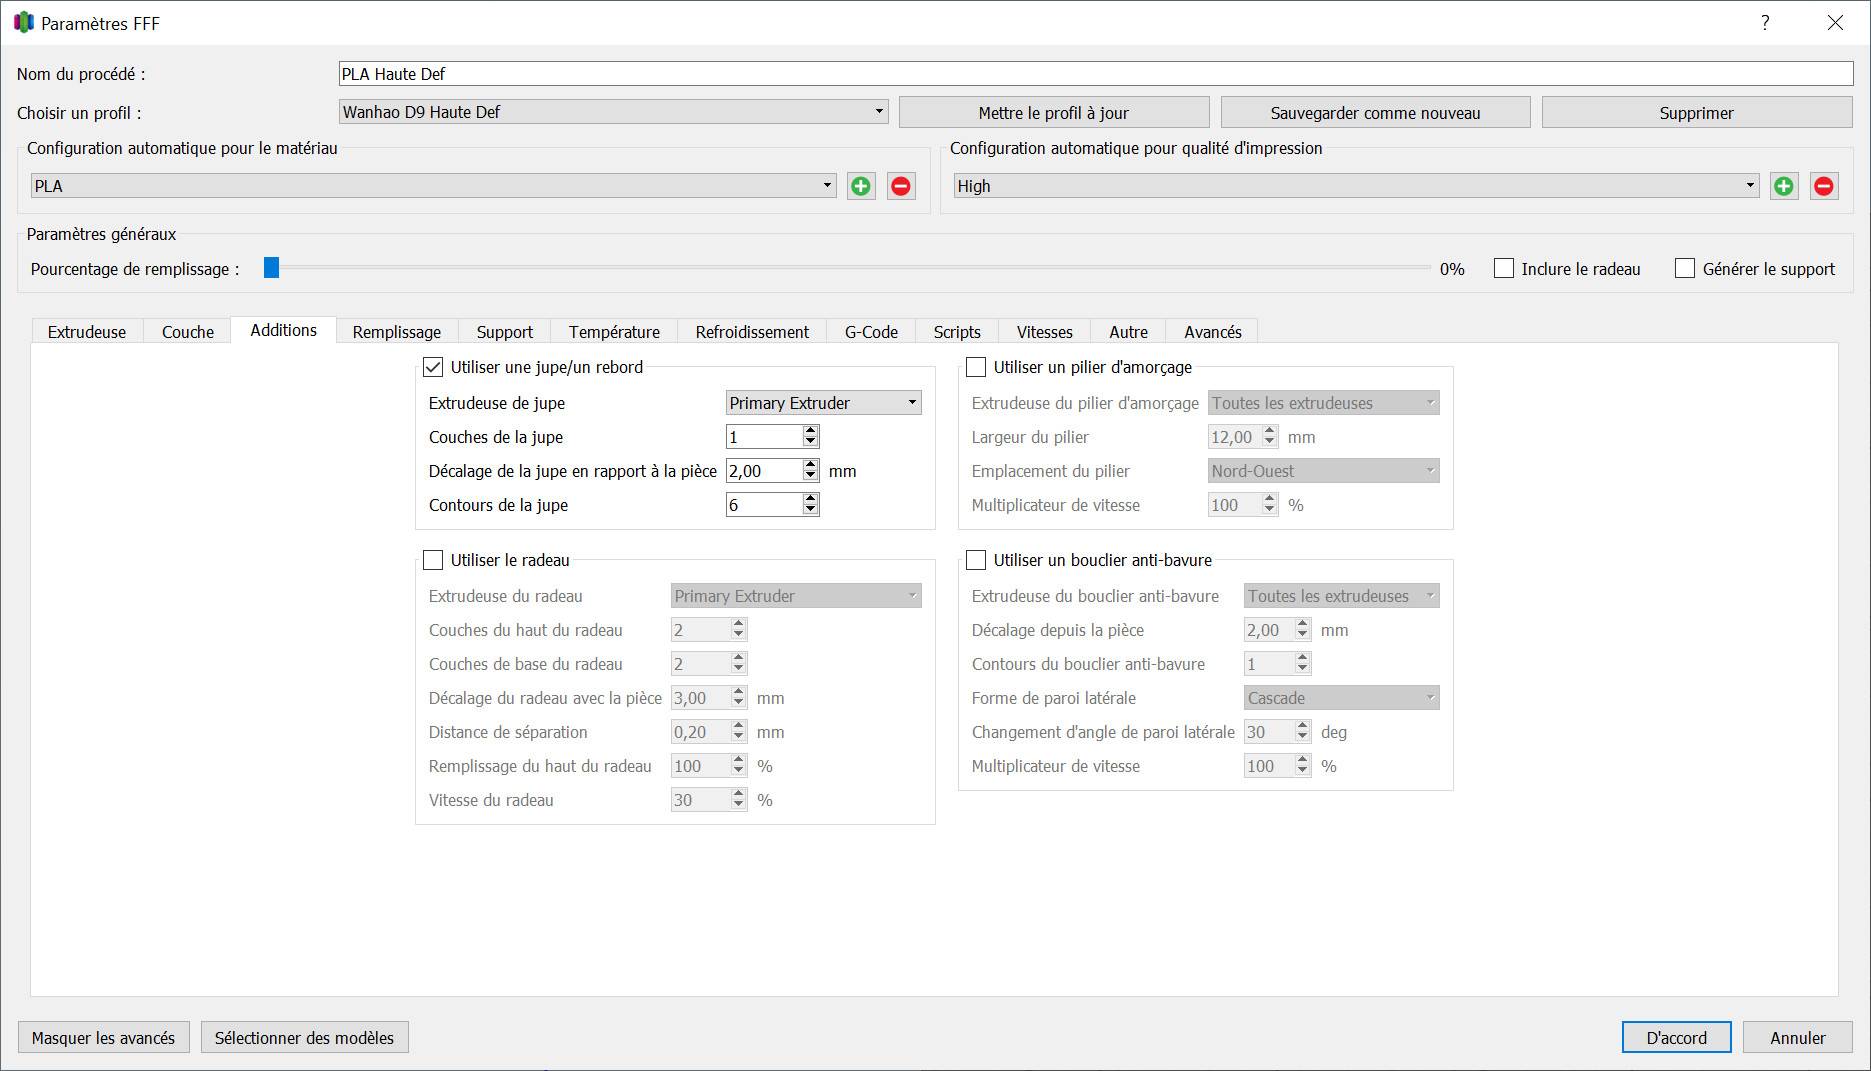Remove the High quality configuration (red minus)

[x=1824, y=186]
